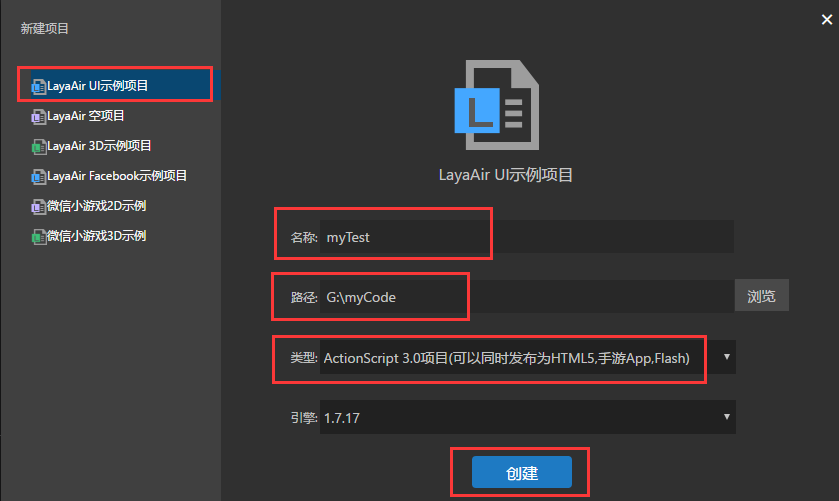Pick the 微信小游戏3D示例 template label
Viewport: 839px width, 501px height.
point(96,236)
